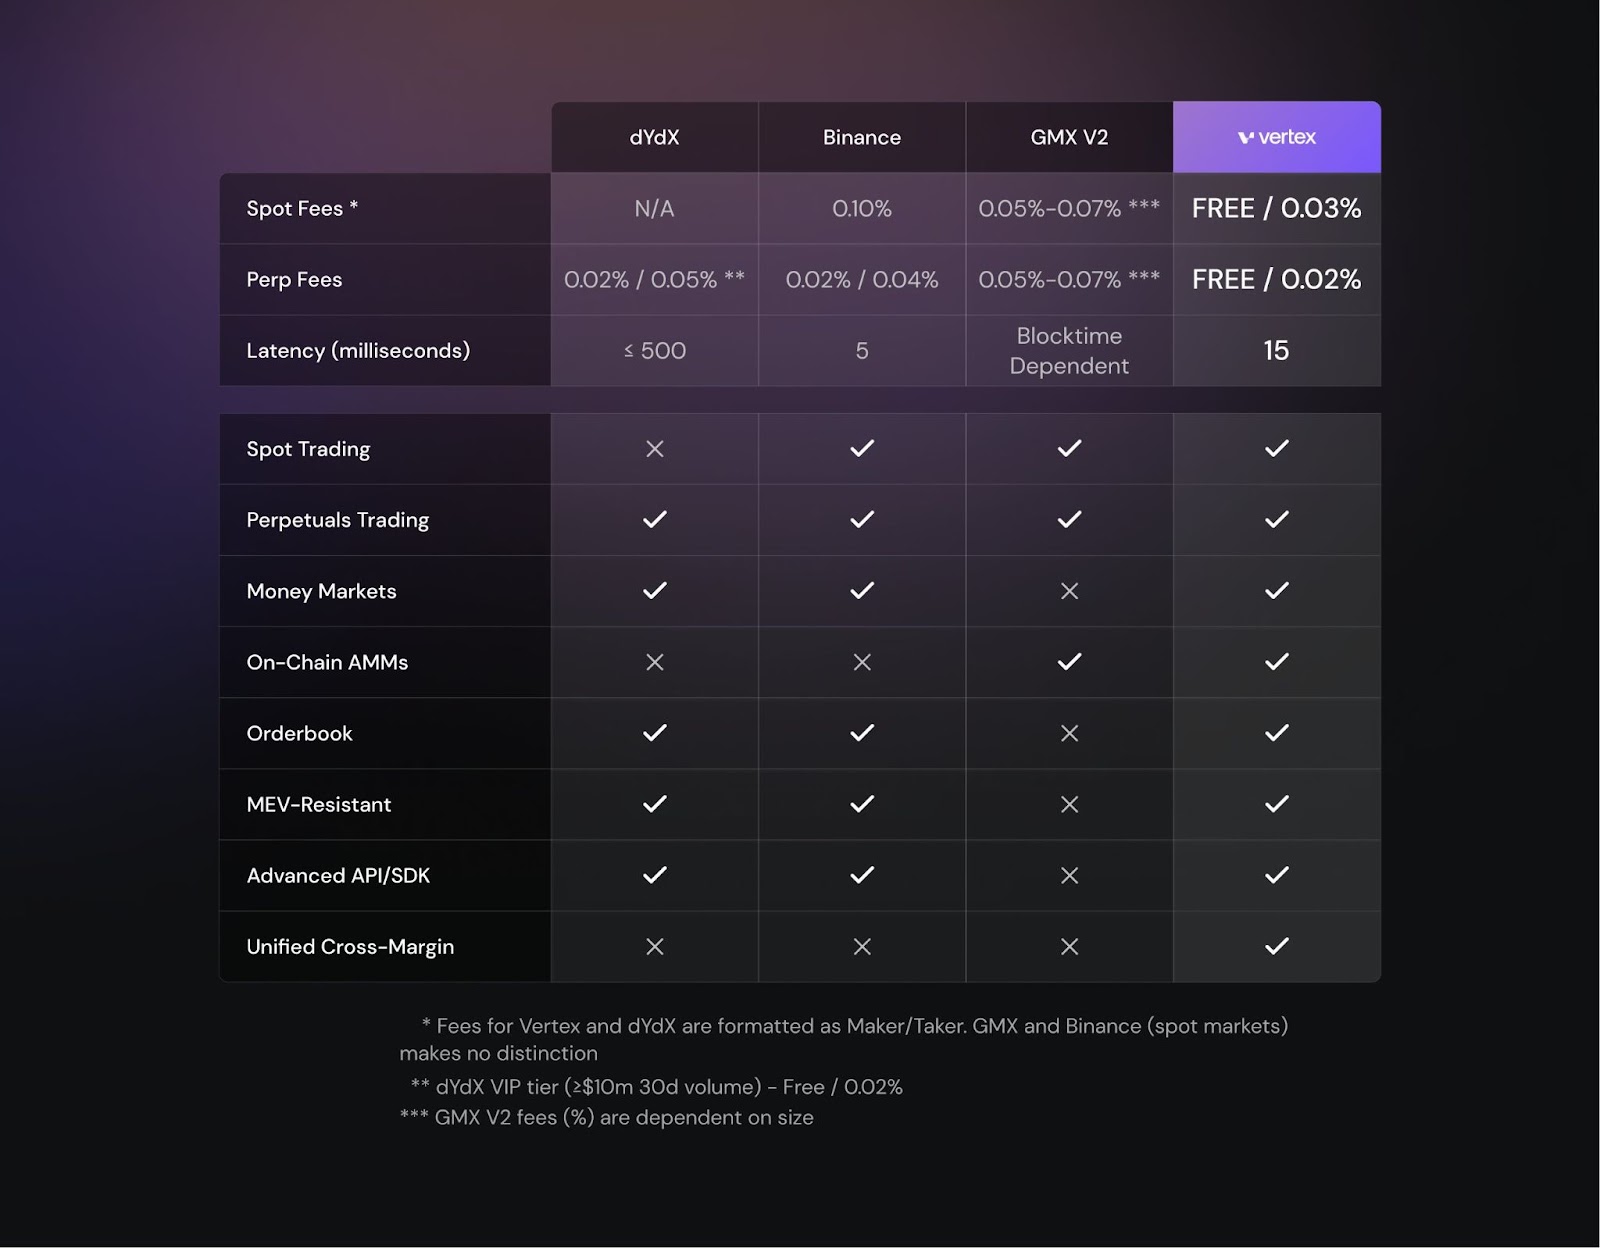This screenshot has width=1600, height=1248.
Task: Select the "Perpetuals Trading" row label
Action: pyautogui.click(x=338, y=520)
